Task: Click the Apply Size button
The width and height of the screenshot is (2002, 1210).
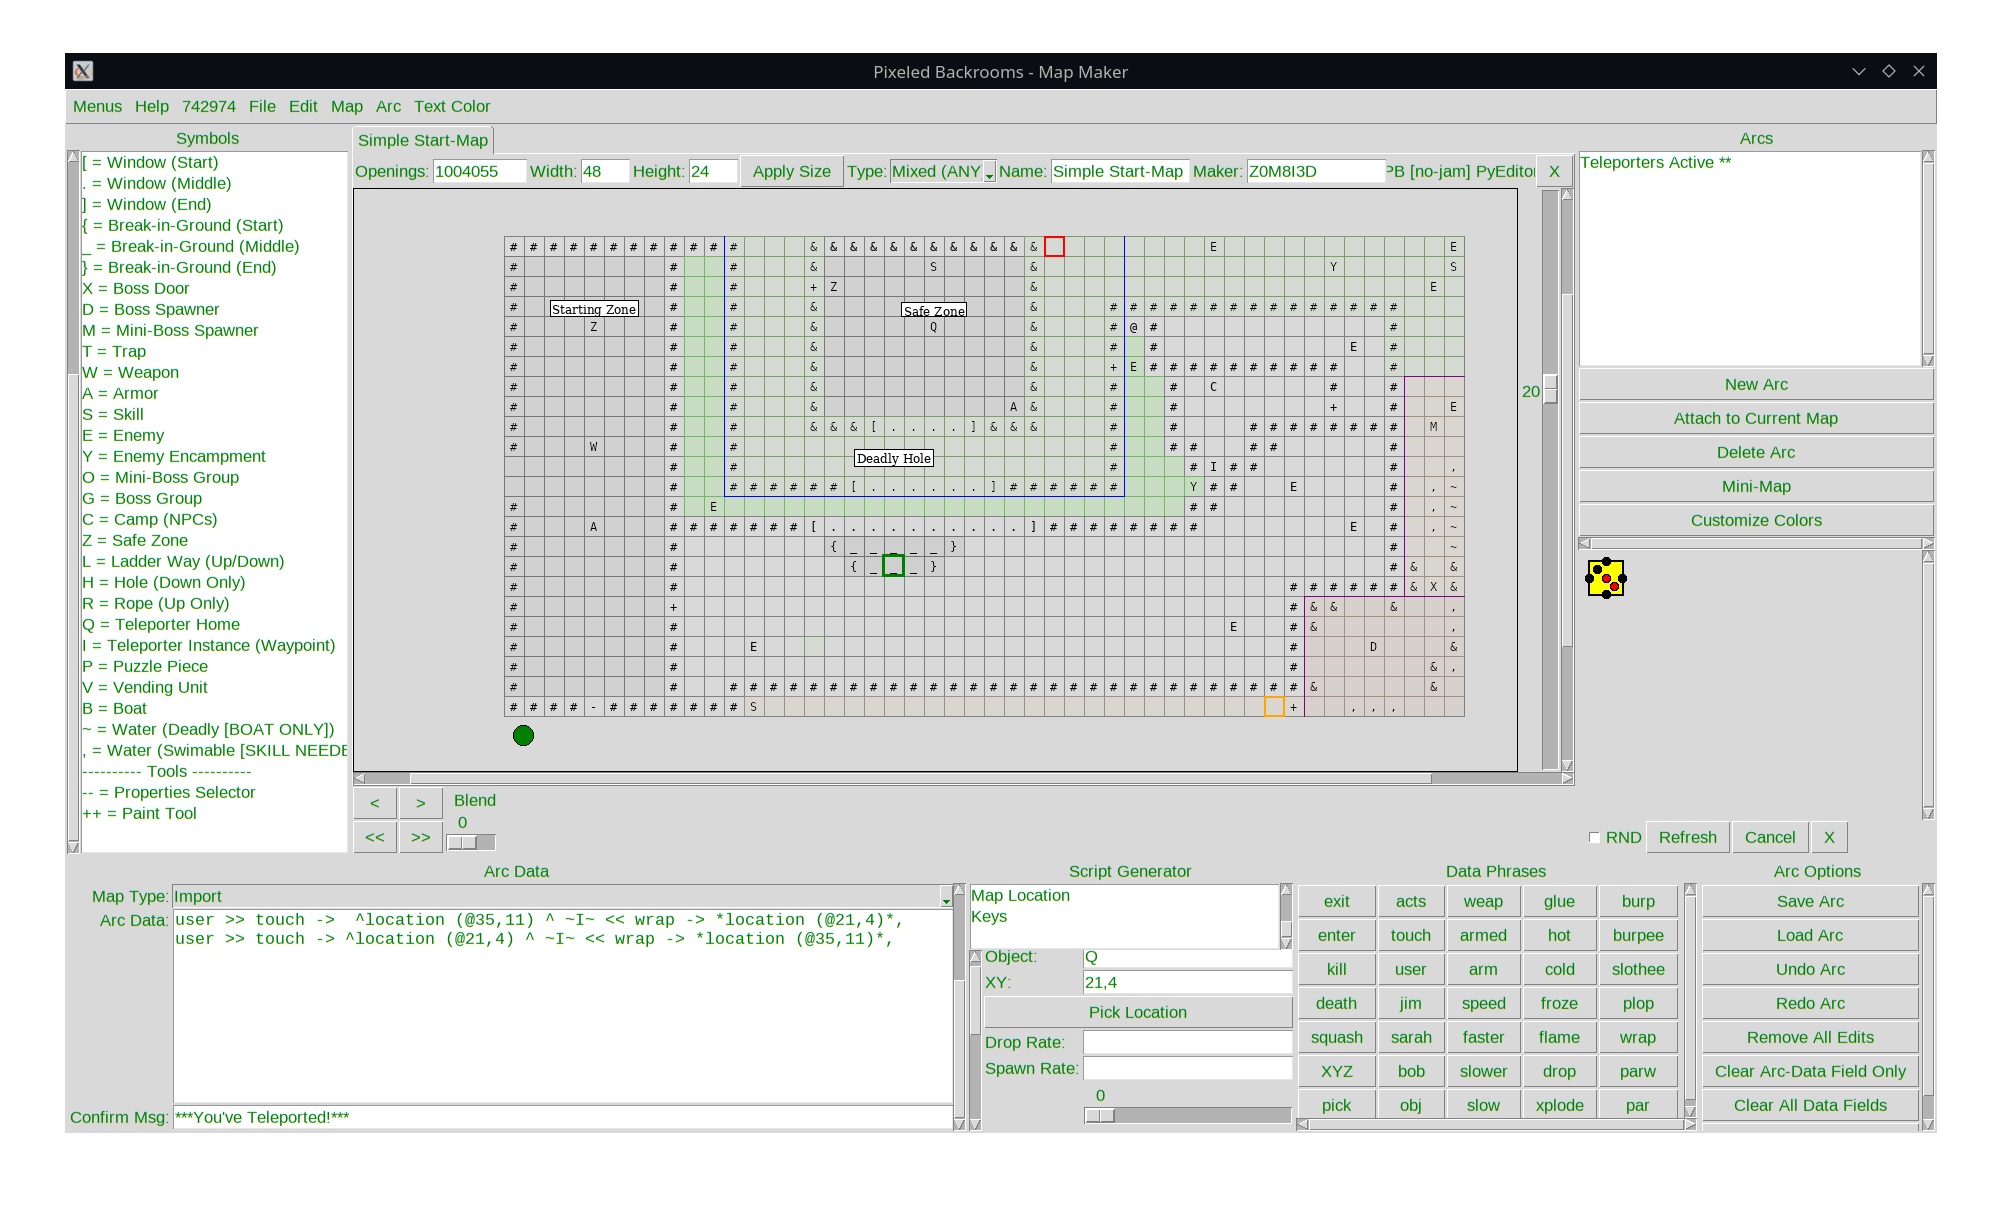Action: (x=791, y=171)
